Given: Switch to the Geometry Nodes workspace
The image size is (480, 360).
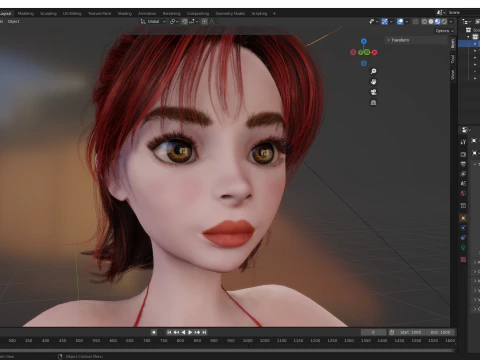Looking at the screenshot, I should click(x=230, y=14).
